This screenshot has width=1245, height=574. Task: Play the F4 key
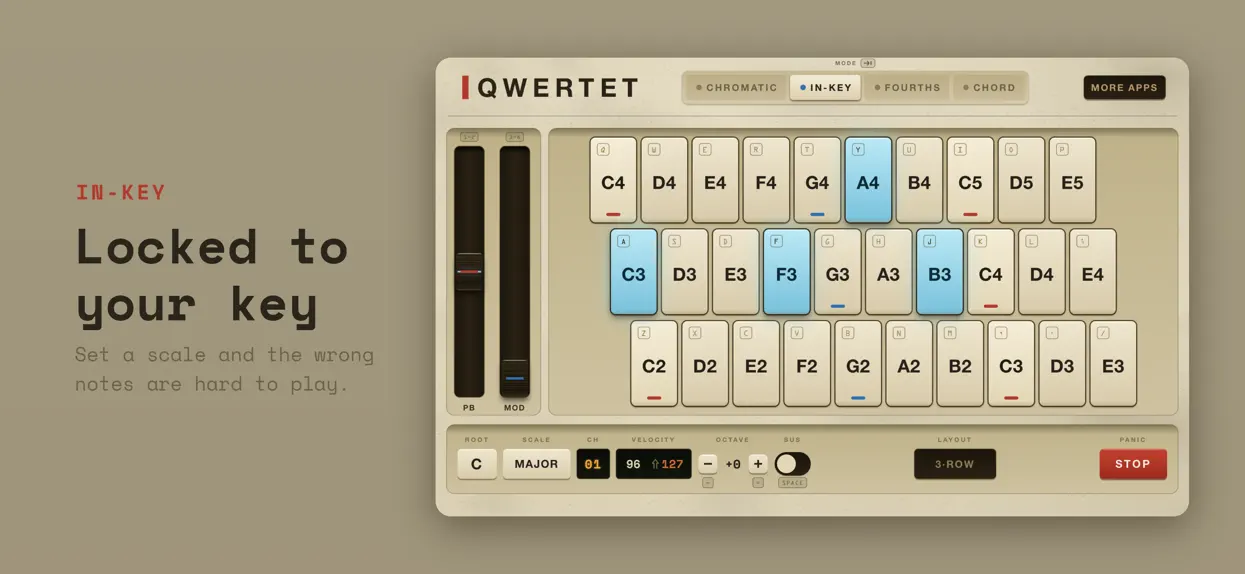click(766, 180)
